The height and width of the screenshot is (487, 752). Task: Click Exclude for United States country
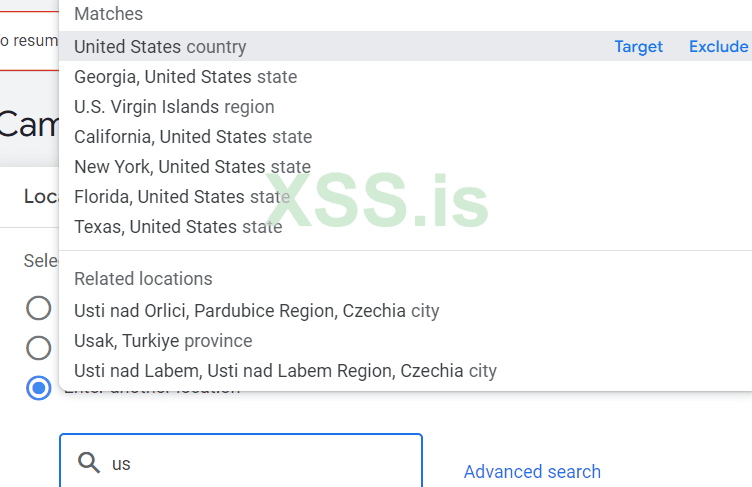[x=718, y=47]
